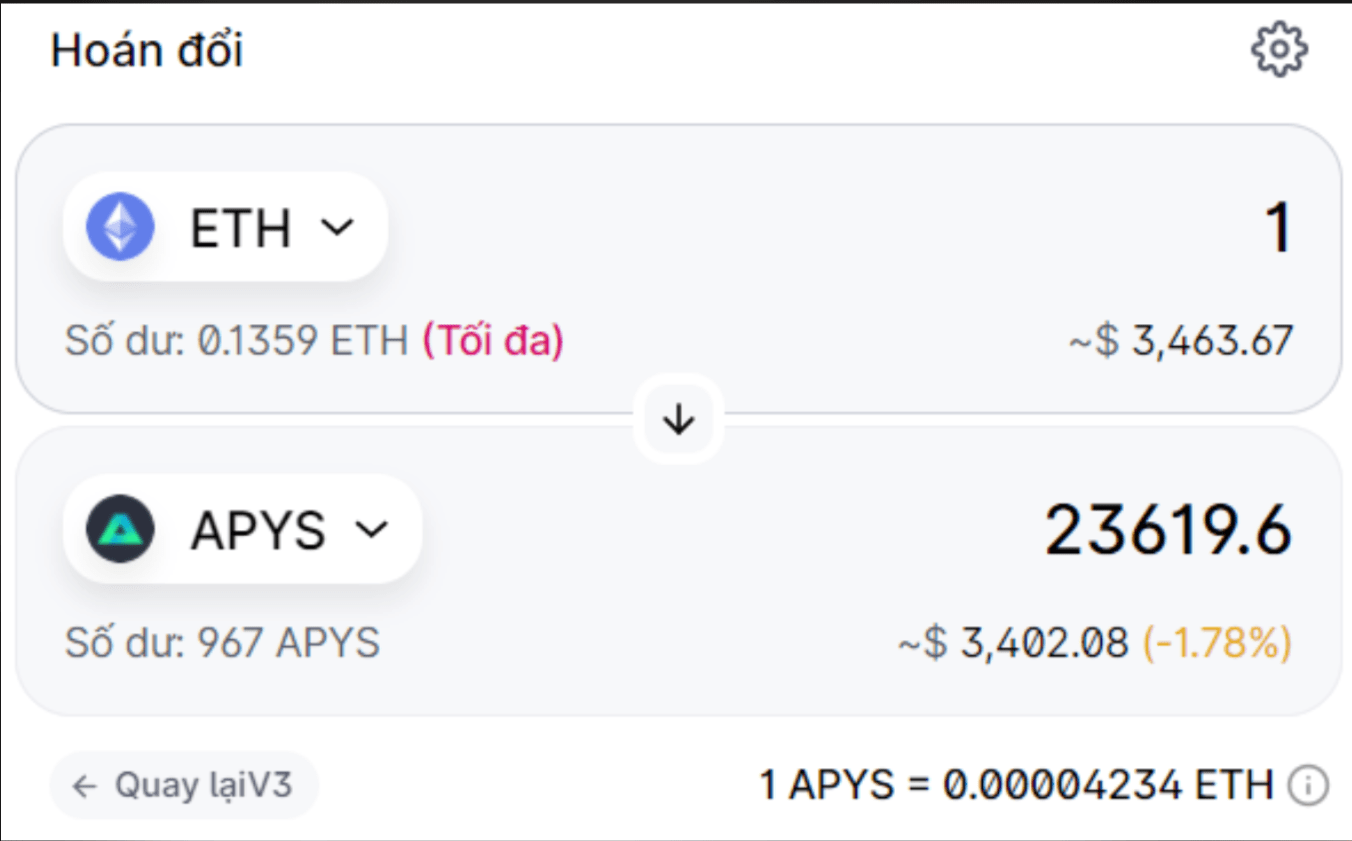Click the Quay lại V3 button
The height and width of the screenshot is (841, 1352).
183,786
